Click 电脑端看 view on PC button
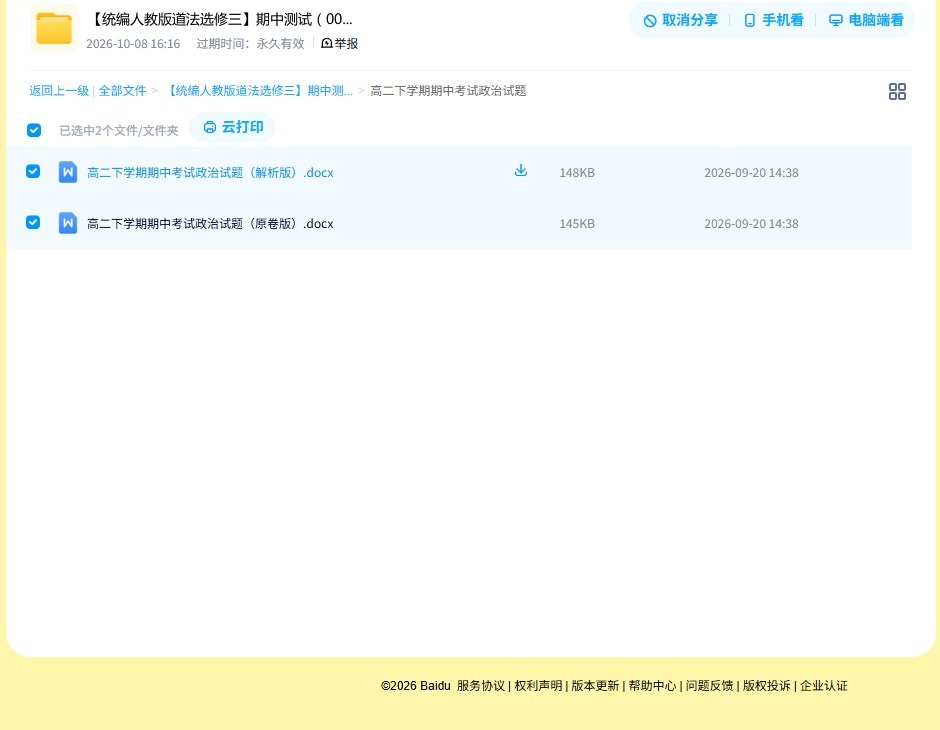Image resolution: width=940 pixels, height=730 pixels. tap(866, 20)
